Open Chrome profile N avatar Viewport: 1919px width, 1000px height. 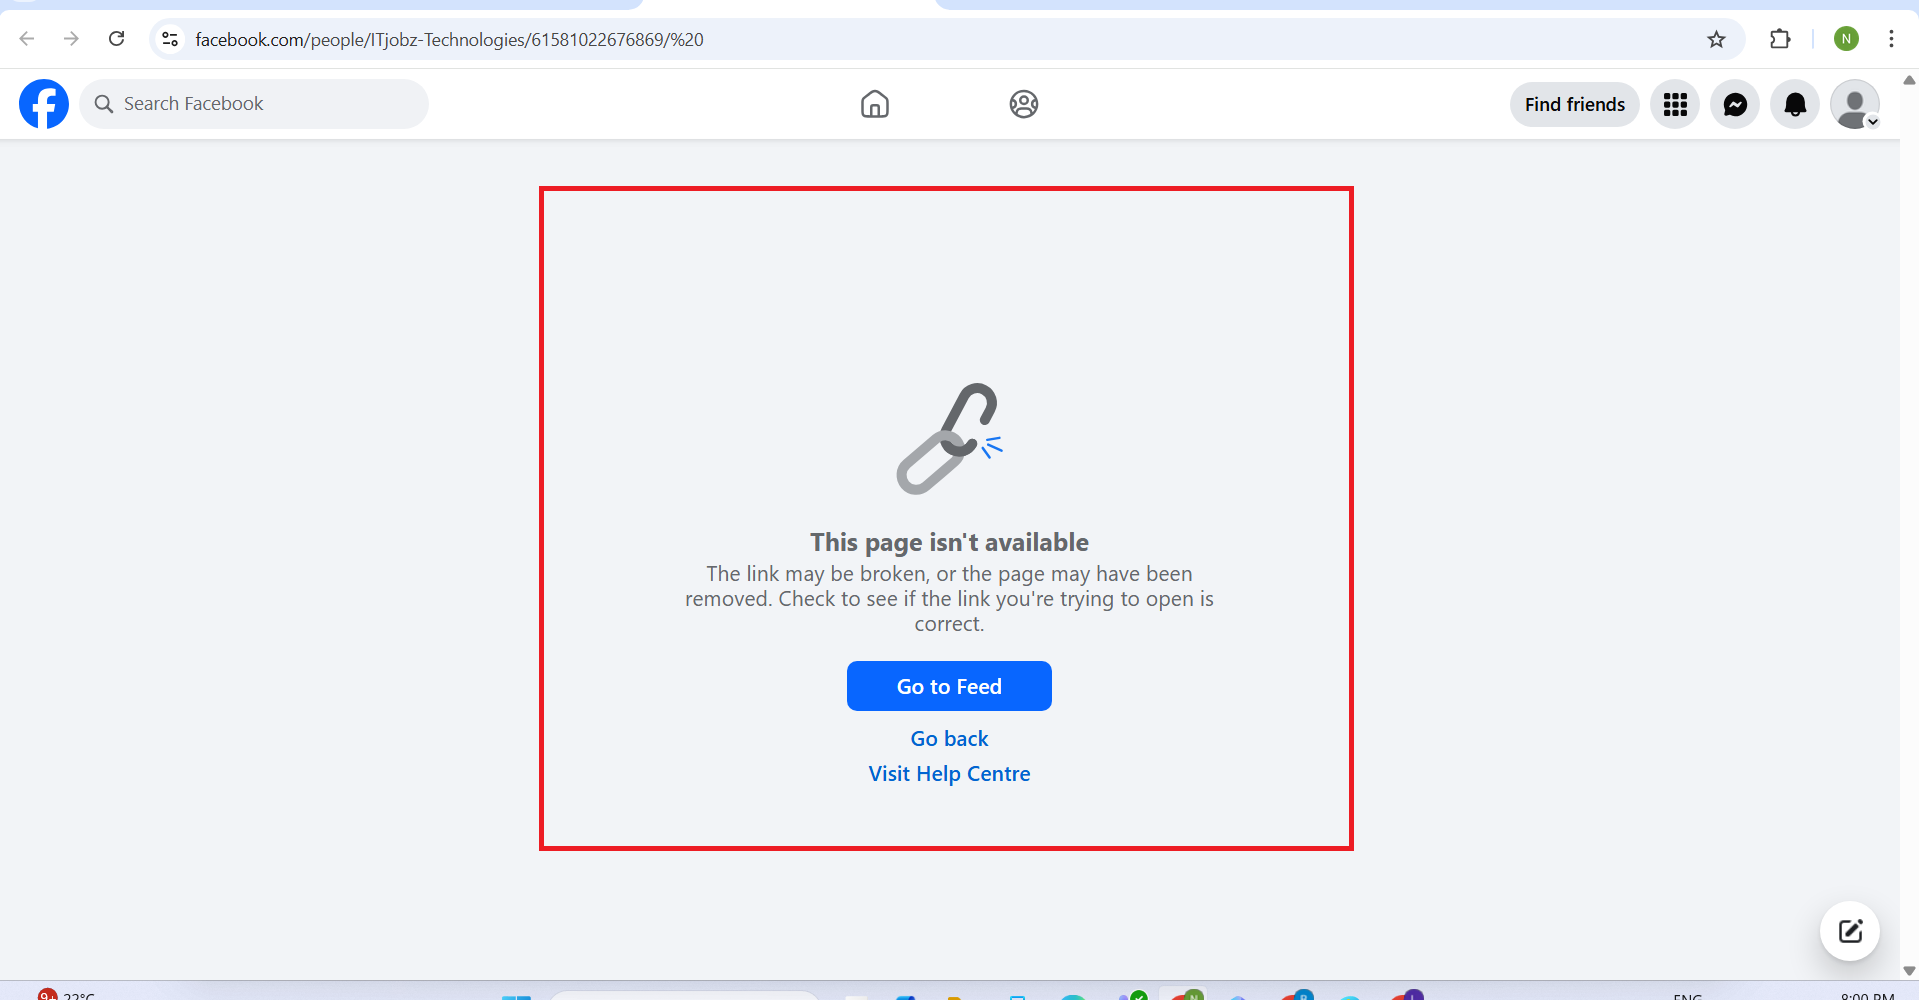1846,39
